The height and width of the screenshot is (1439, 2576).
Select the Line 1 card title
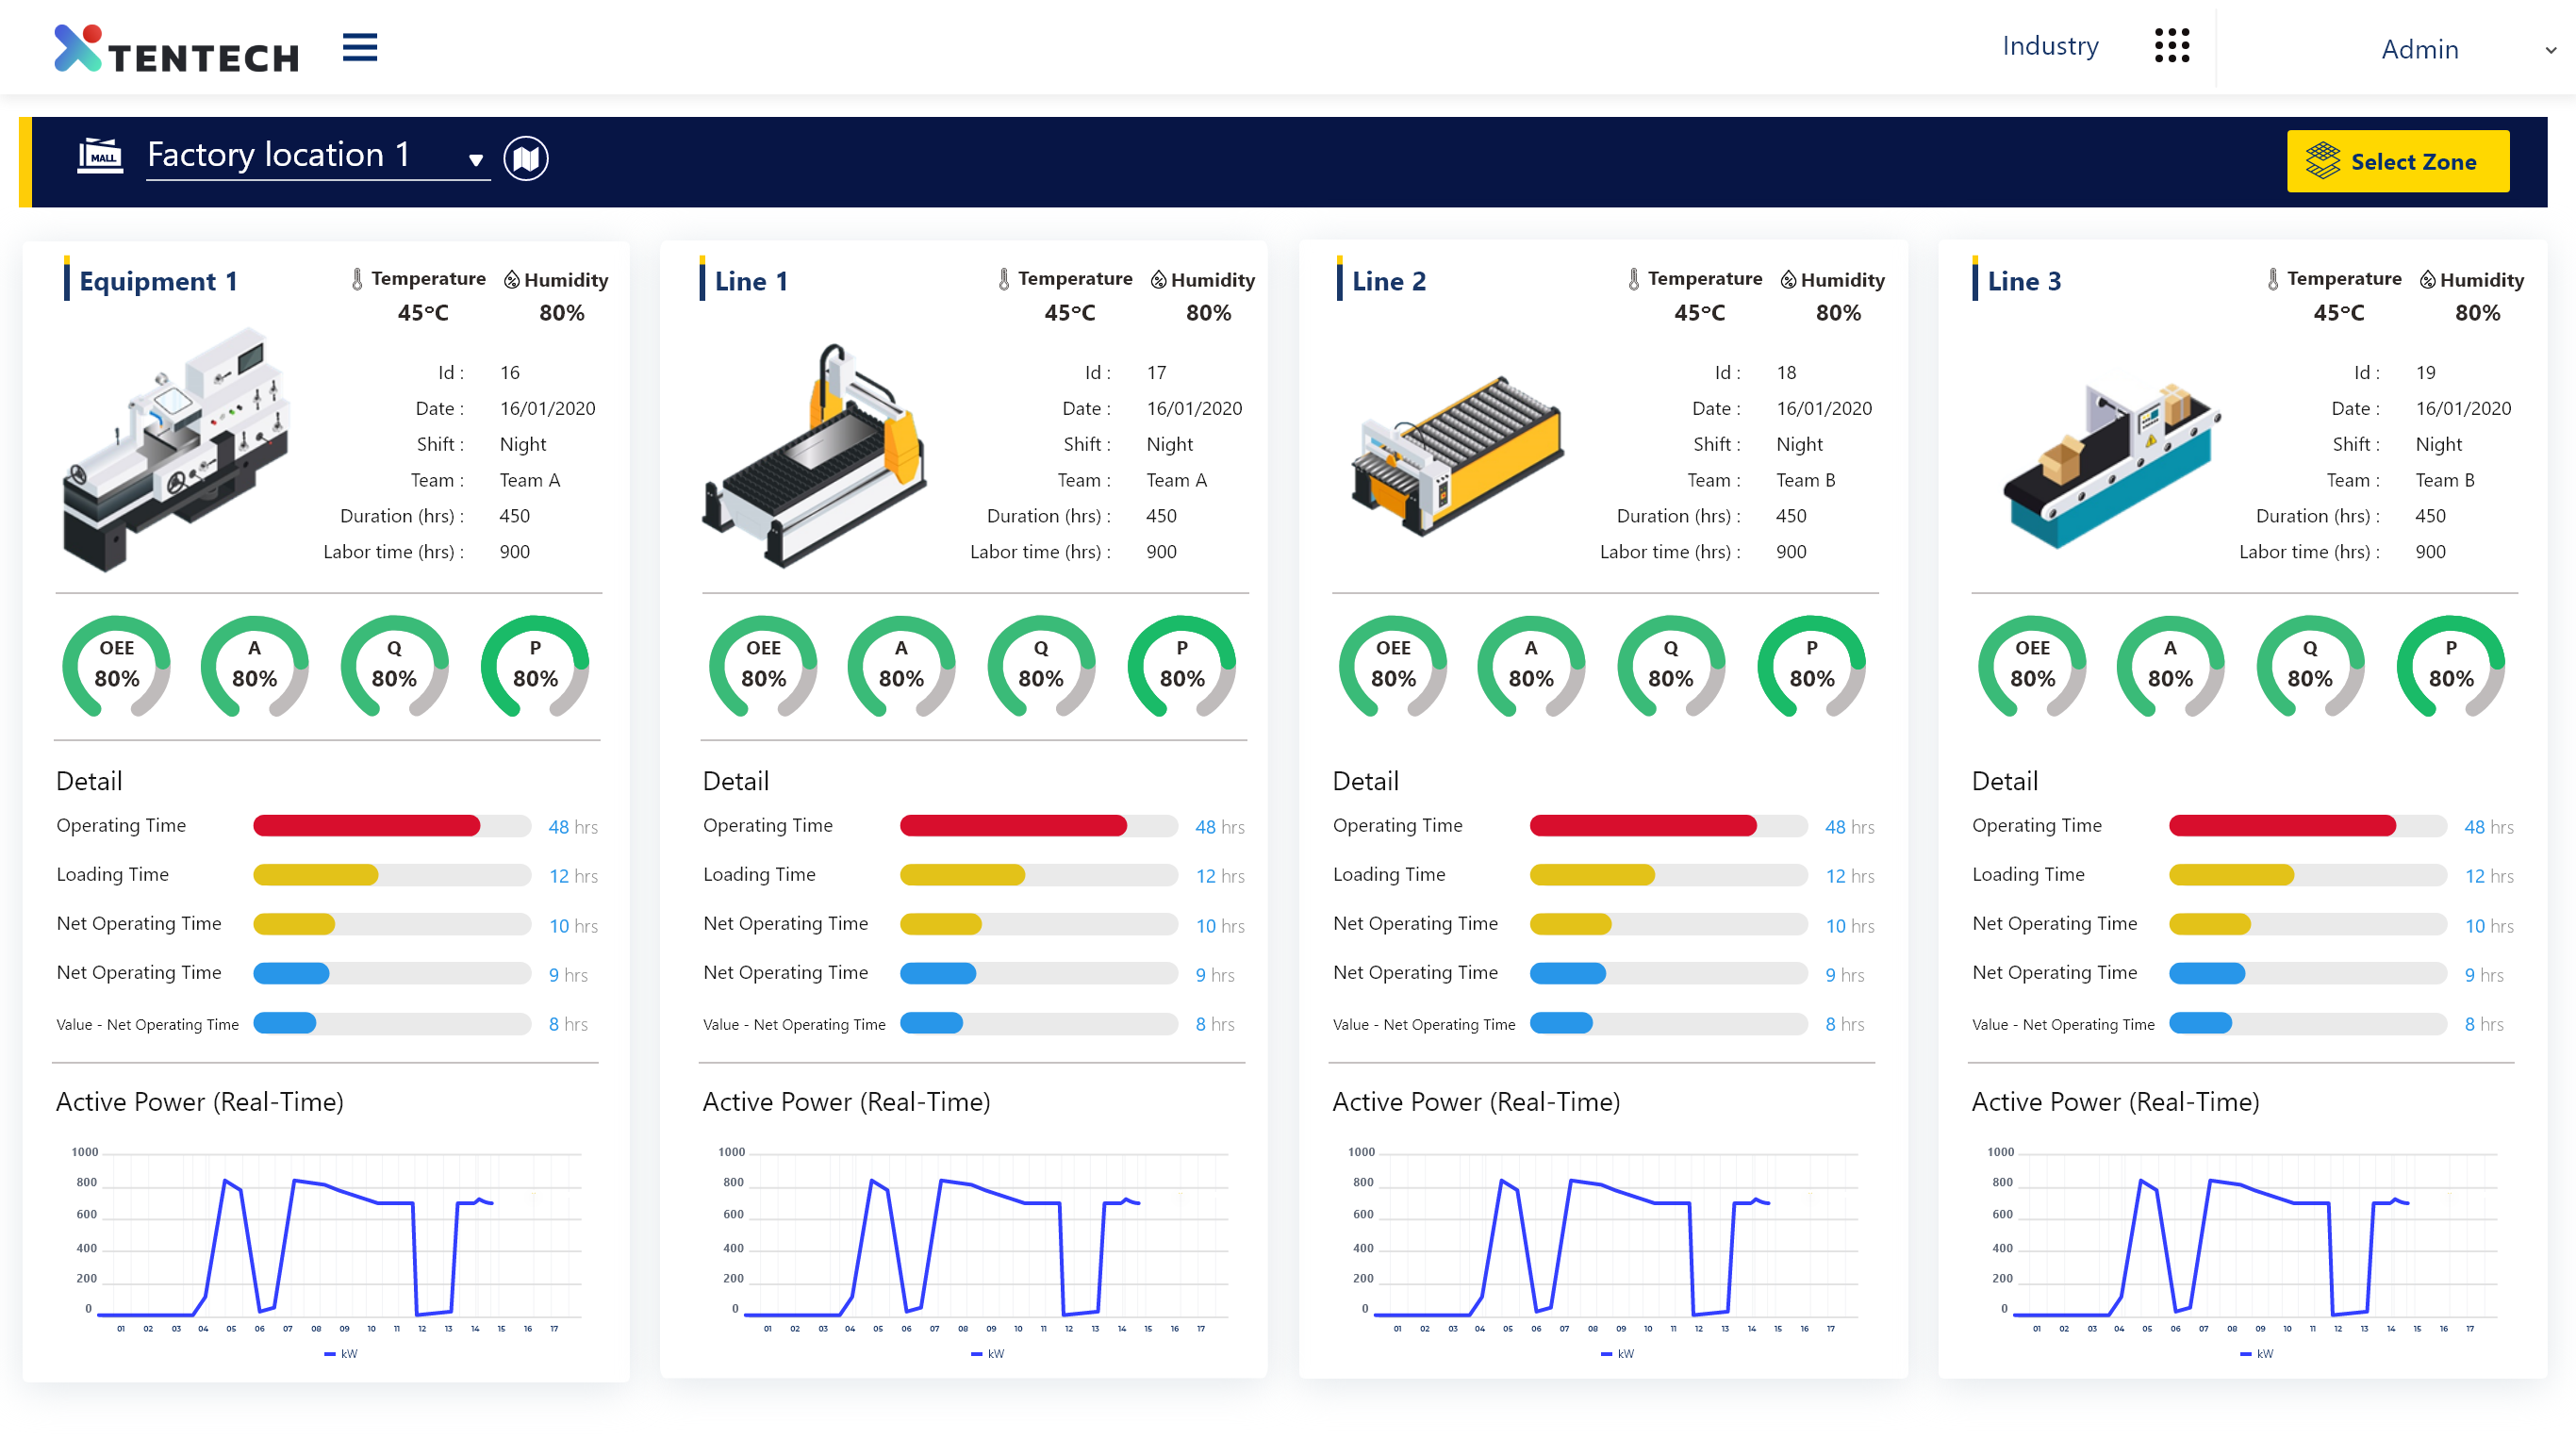click(751, 281)
